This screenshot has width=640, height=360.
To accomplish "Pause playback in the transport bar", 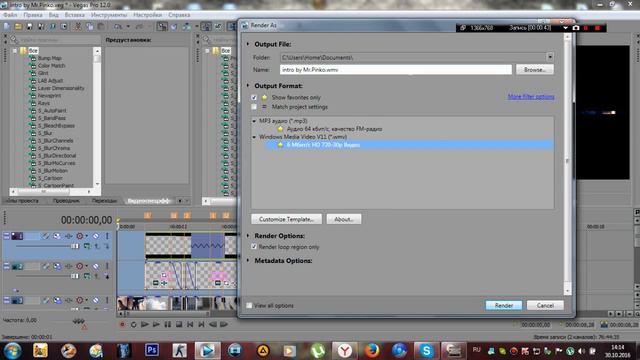I will (167, 324).
